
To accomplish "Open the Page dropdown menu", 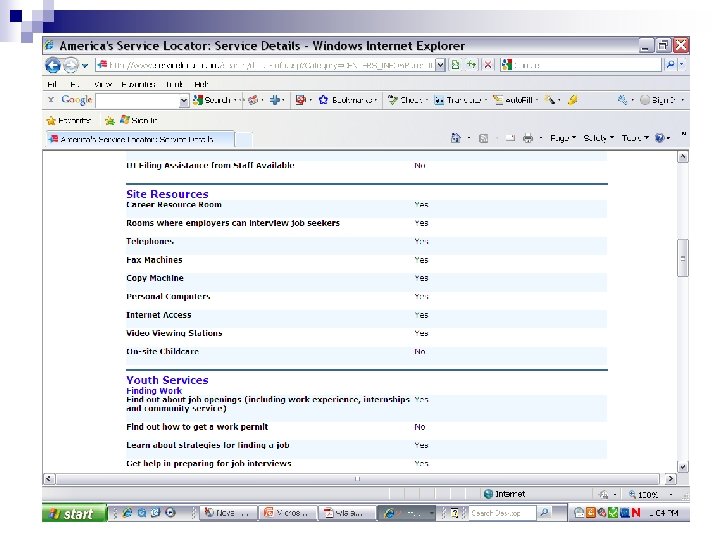I will [563, 138].
